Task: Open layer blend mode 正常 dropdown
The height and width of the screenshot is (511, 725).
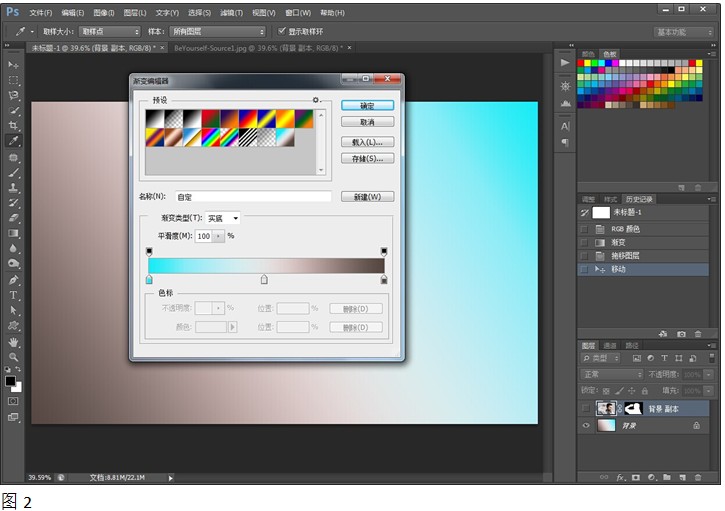Action: coord(611,374)
